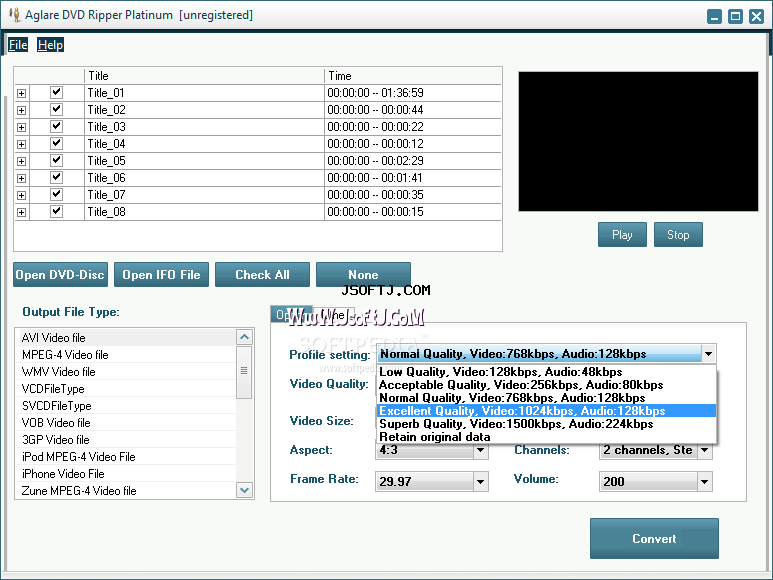Uncheck the Title_07 checkbox
The width and height of the screenshot is (773, 580).
click(57, 194)
